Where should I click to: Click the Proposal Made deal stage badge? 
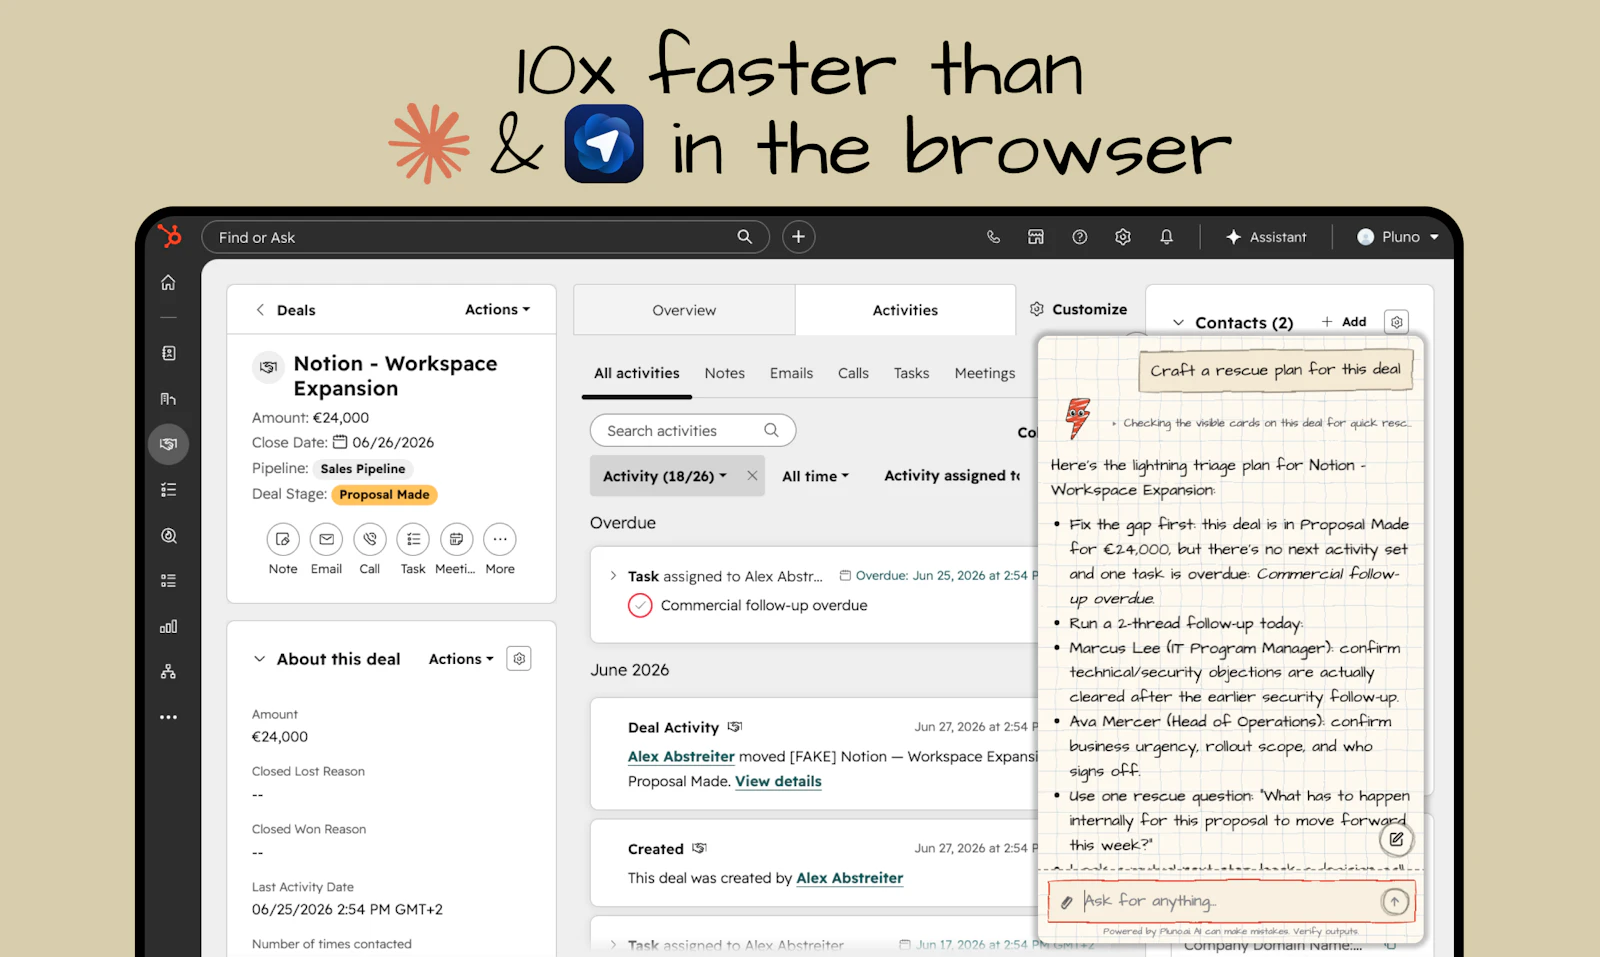click(384, 494)
